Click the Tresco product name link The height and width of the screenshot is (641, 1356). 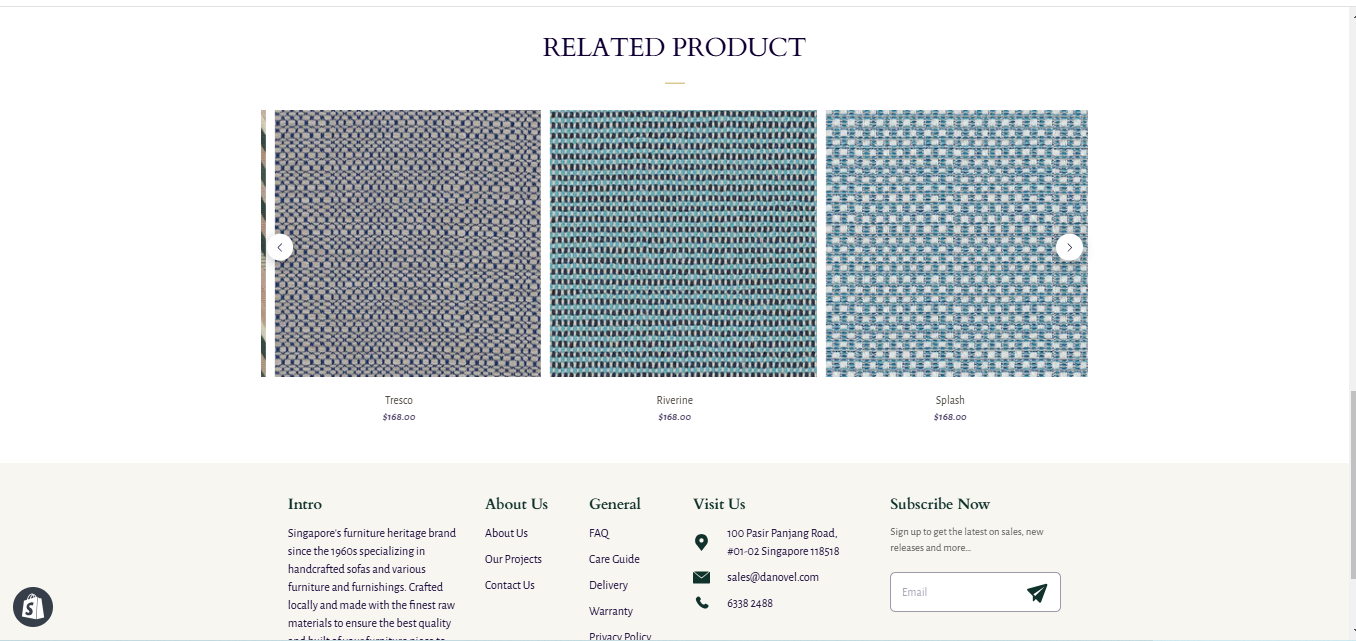coord(399,400)
